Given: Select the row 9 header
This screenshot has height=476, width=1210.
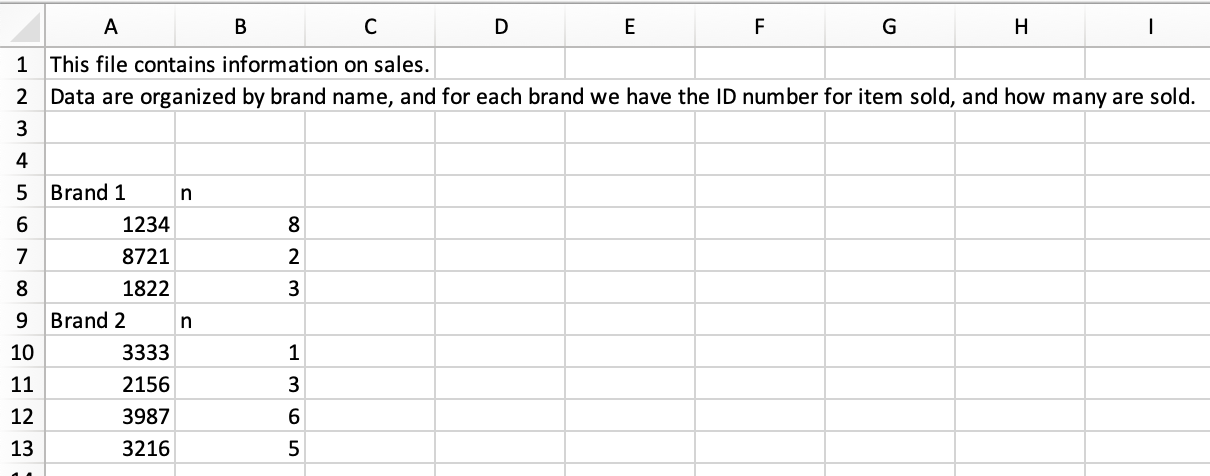Looking at the screenshot, I should tap(21, 321).
